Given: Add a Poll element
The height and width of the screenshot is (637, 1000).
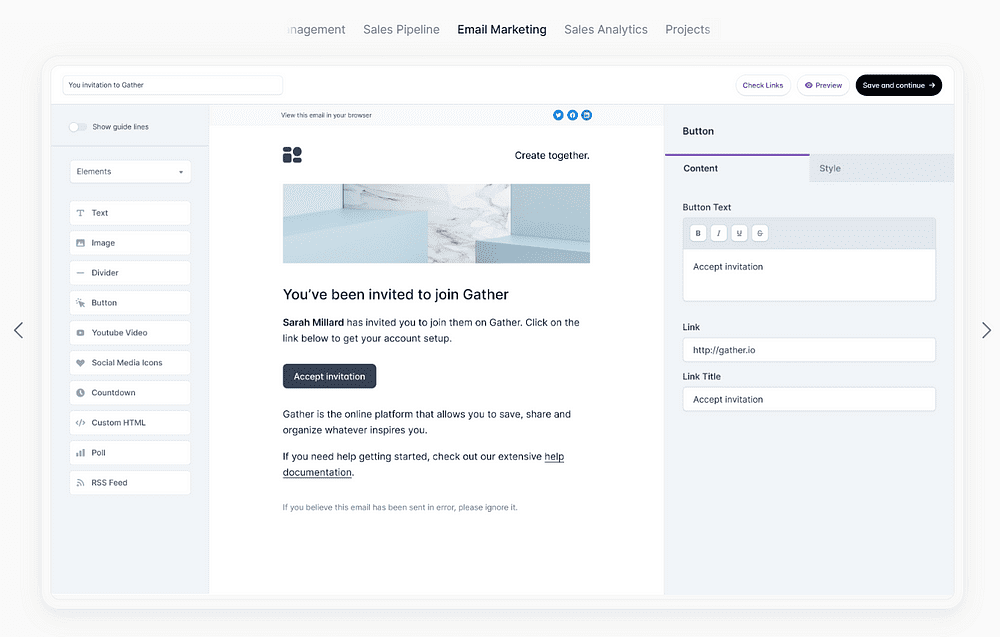Looking at the screenshot, I should (x=130, y=453).
